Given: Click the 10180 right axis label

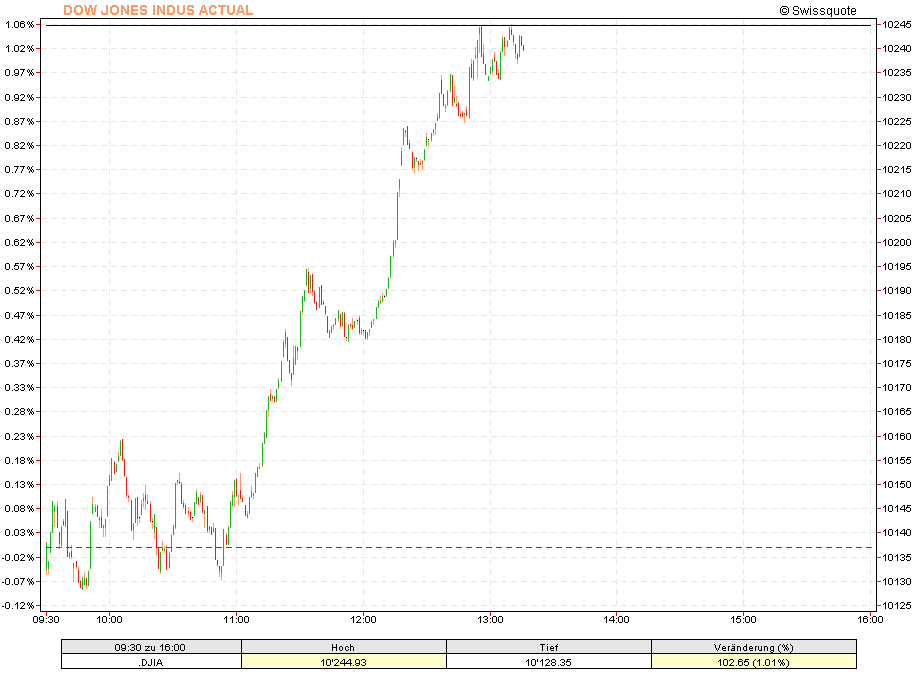Looking at the screenshot, I should [897, 339].
